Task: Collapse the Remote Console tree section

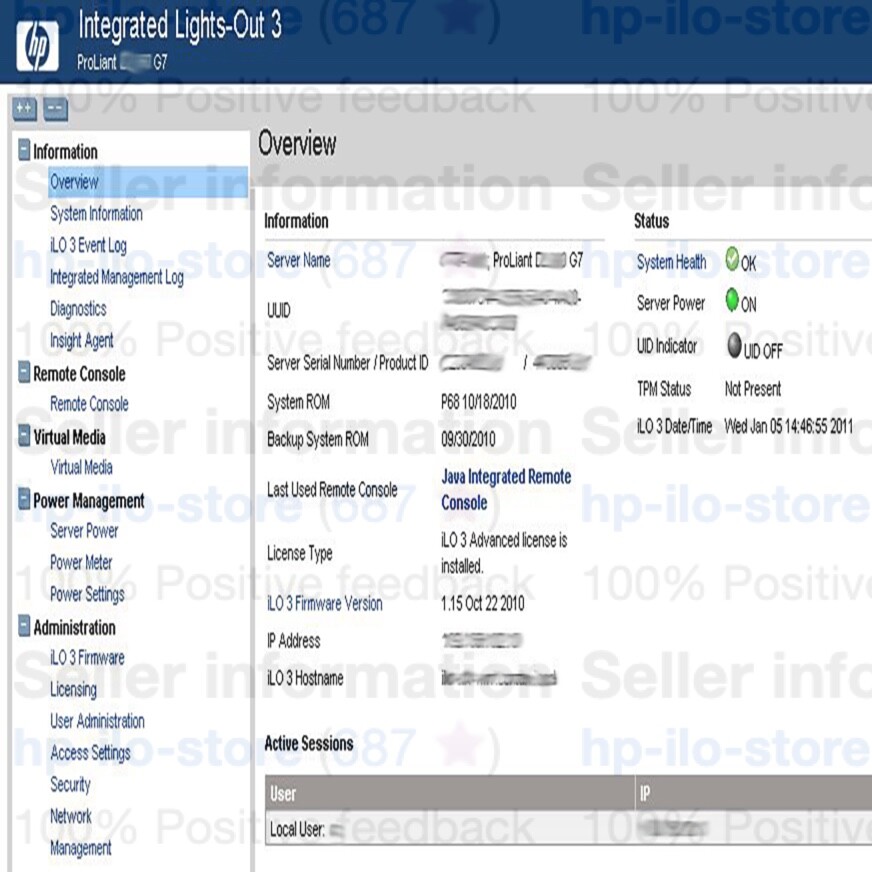Action: pos(24,372)
